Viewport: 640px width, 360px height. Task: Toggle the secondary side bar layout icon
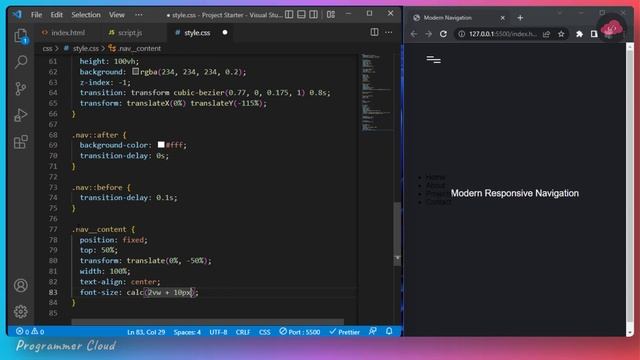(x=313, y=14)
